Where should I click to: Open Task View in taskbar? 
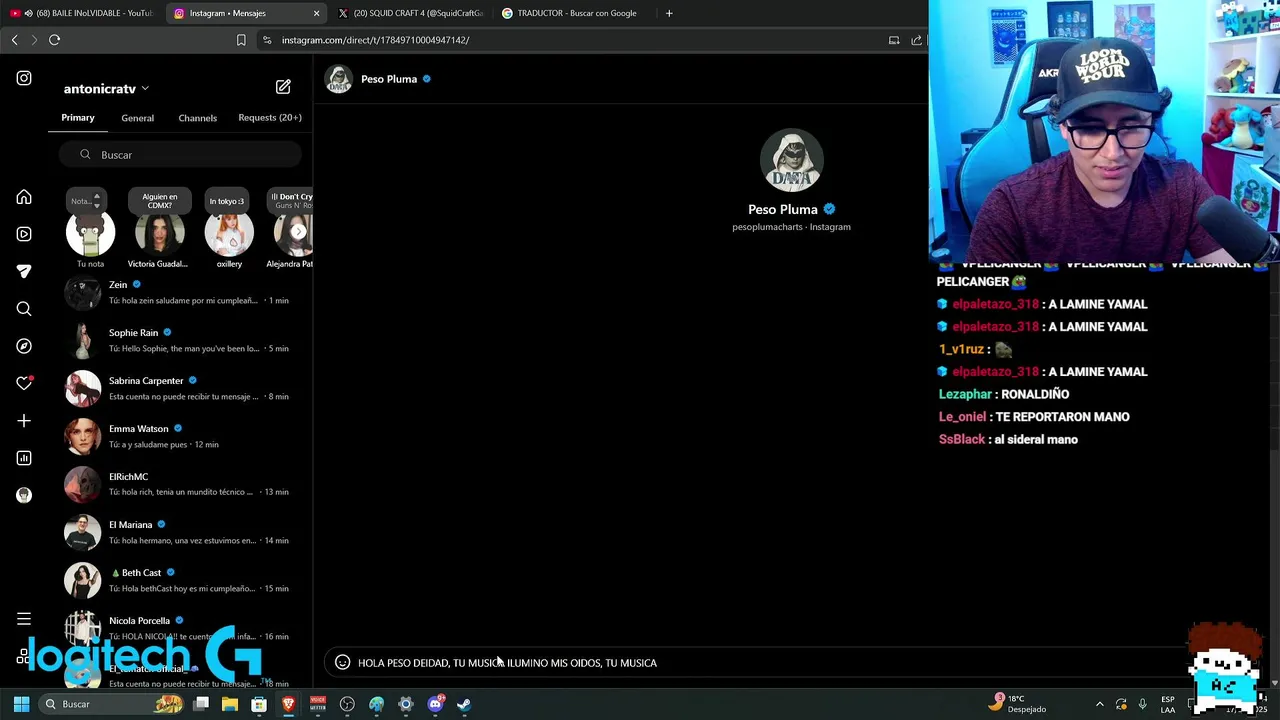click(201, 704)
